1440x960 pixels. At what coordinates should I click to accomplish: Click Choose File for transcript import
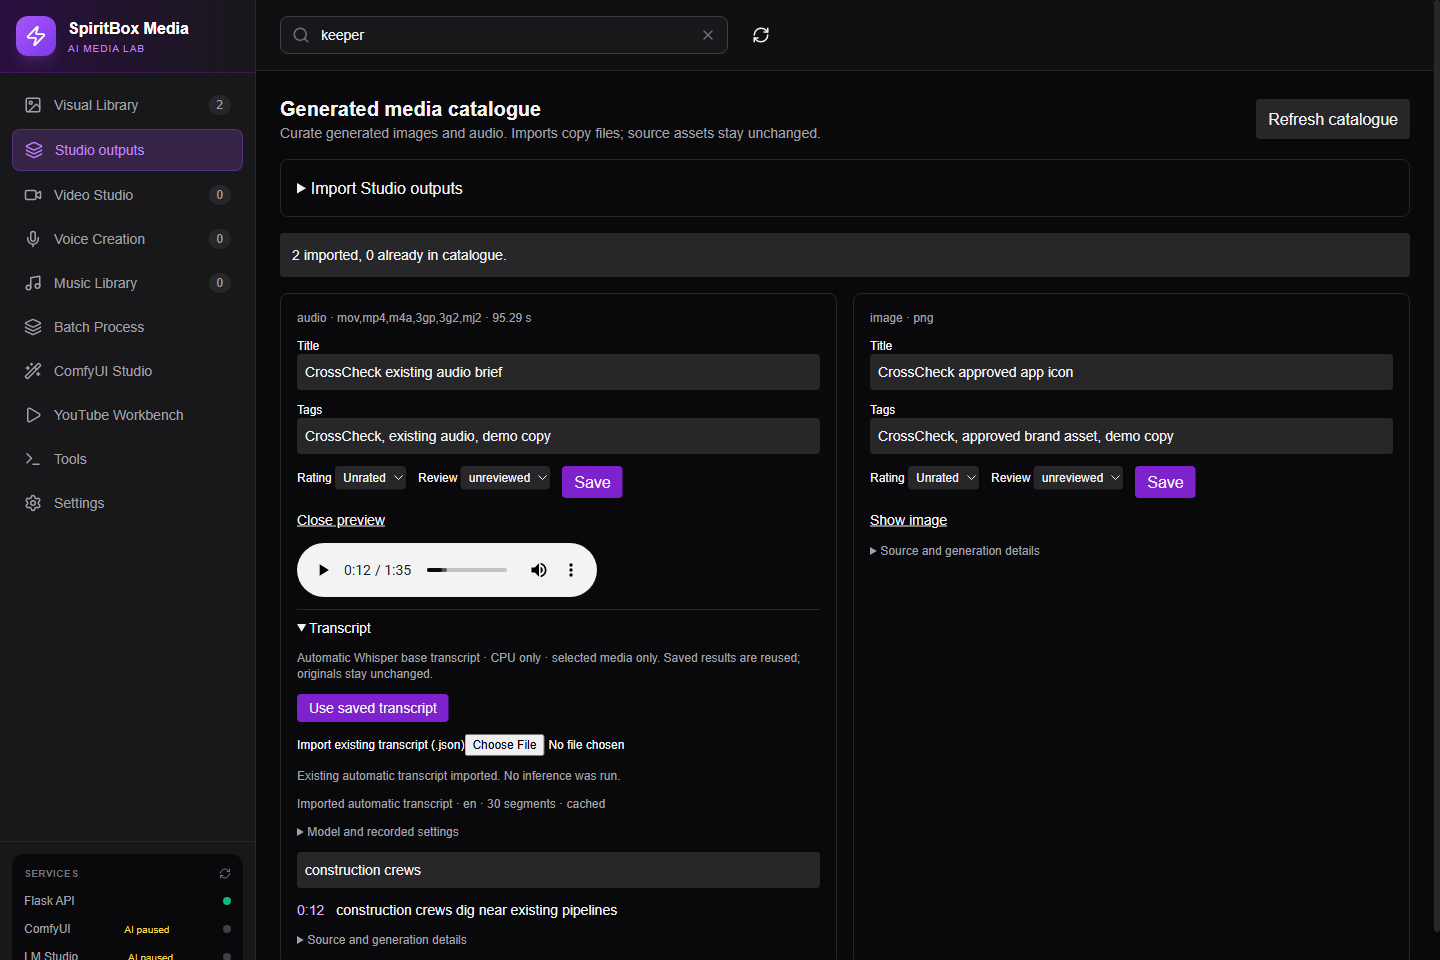[505, 745]
